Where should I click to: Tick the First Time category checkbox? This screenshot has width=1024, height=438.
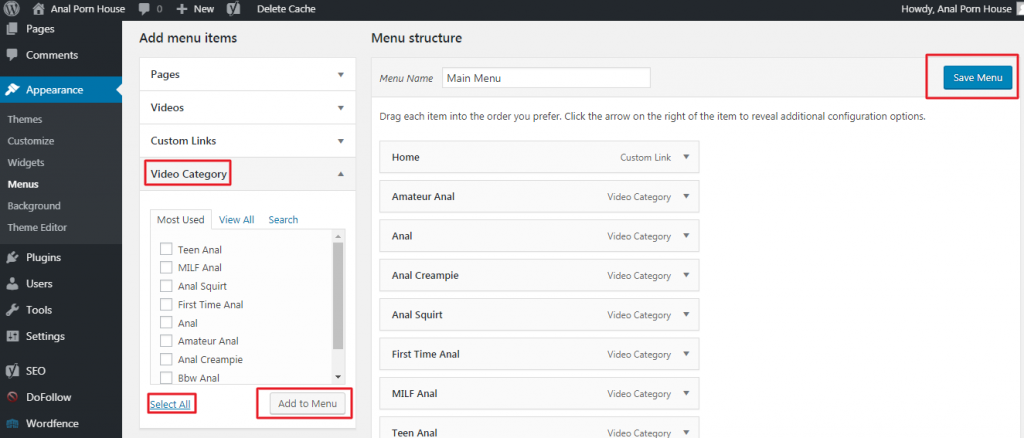(x=166, y=305)
